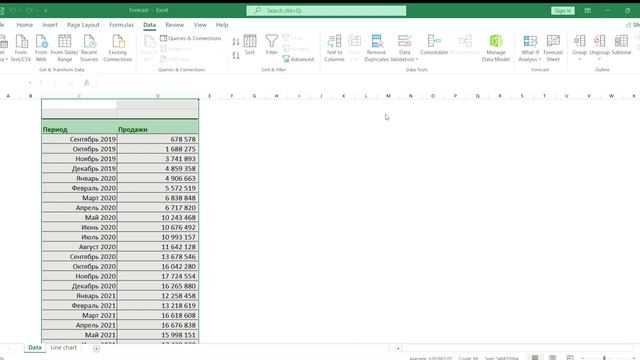Open the Insert ribbon tab
This screenshot has width=640, height=360.
pyautogui.click(x=50, y=25)
